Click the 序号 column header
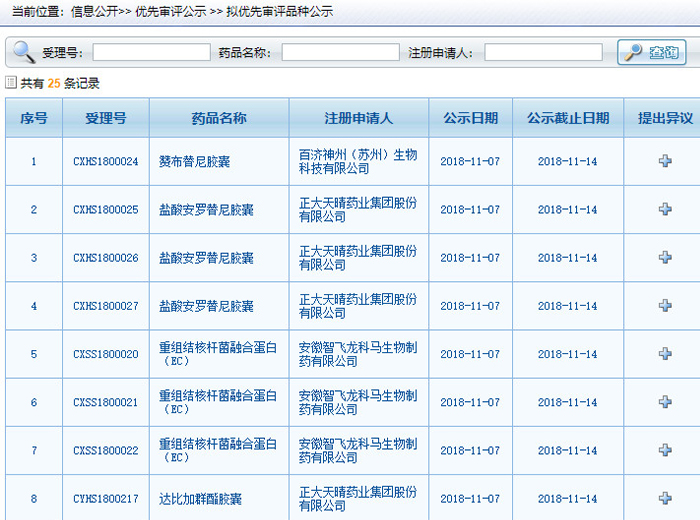This screenshot has height=520, width=700. tap(34, 118)
